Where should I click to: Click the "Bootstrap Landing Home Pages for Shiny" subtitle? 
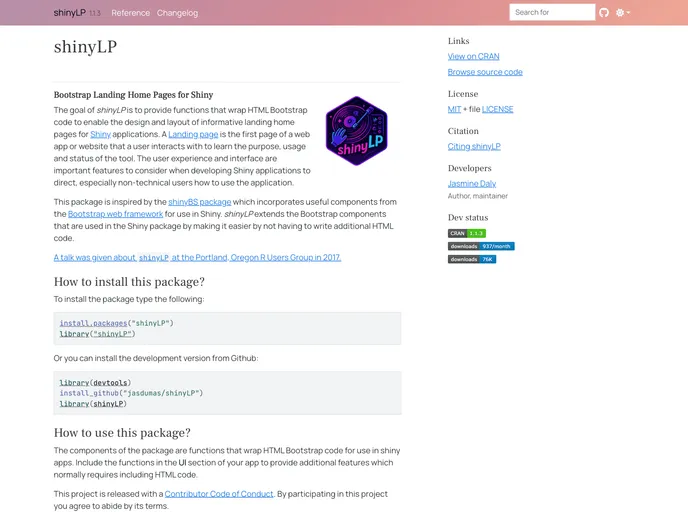coord(133,95)
